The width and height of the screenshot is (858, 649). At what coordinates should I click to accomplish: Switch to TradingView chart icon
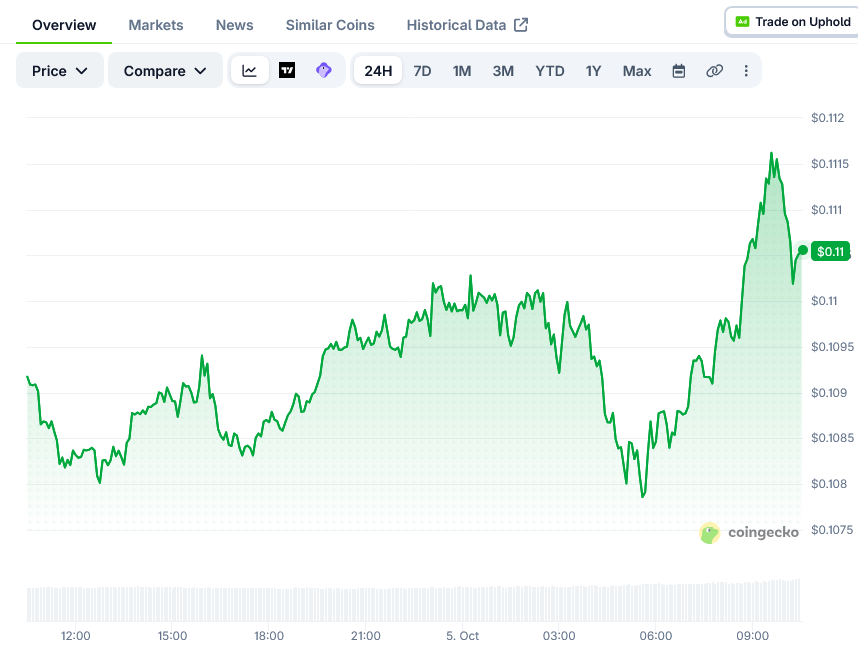tap(287, 71)
